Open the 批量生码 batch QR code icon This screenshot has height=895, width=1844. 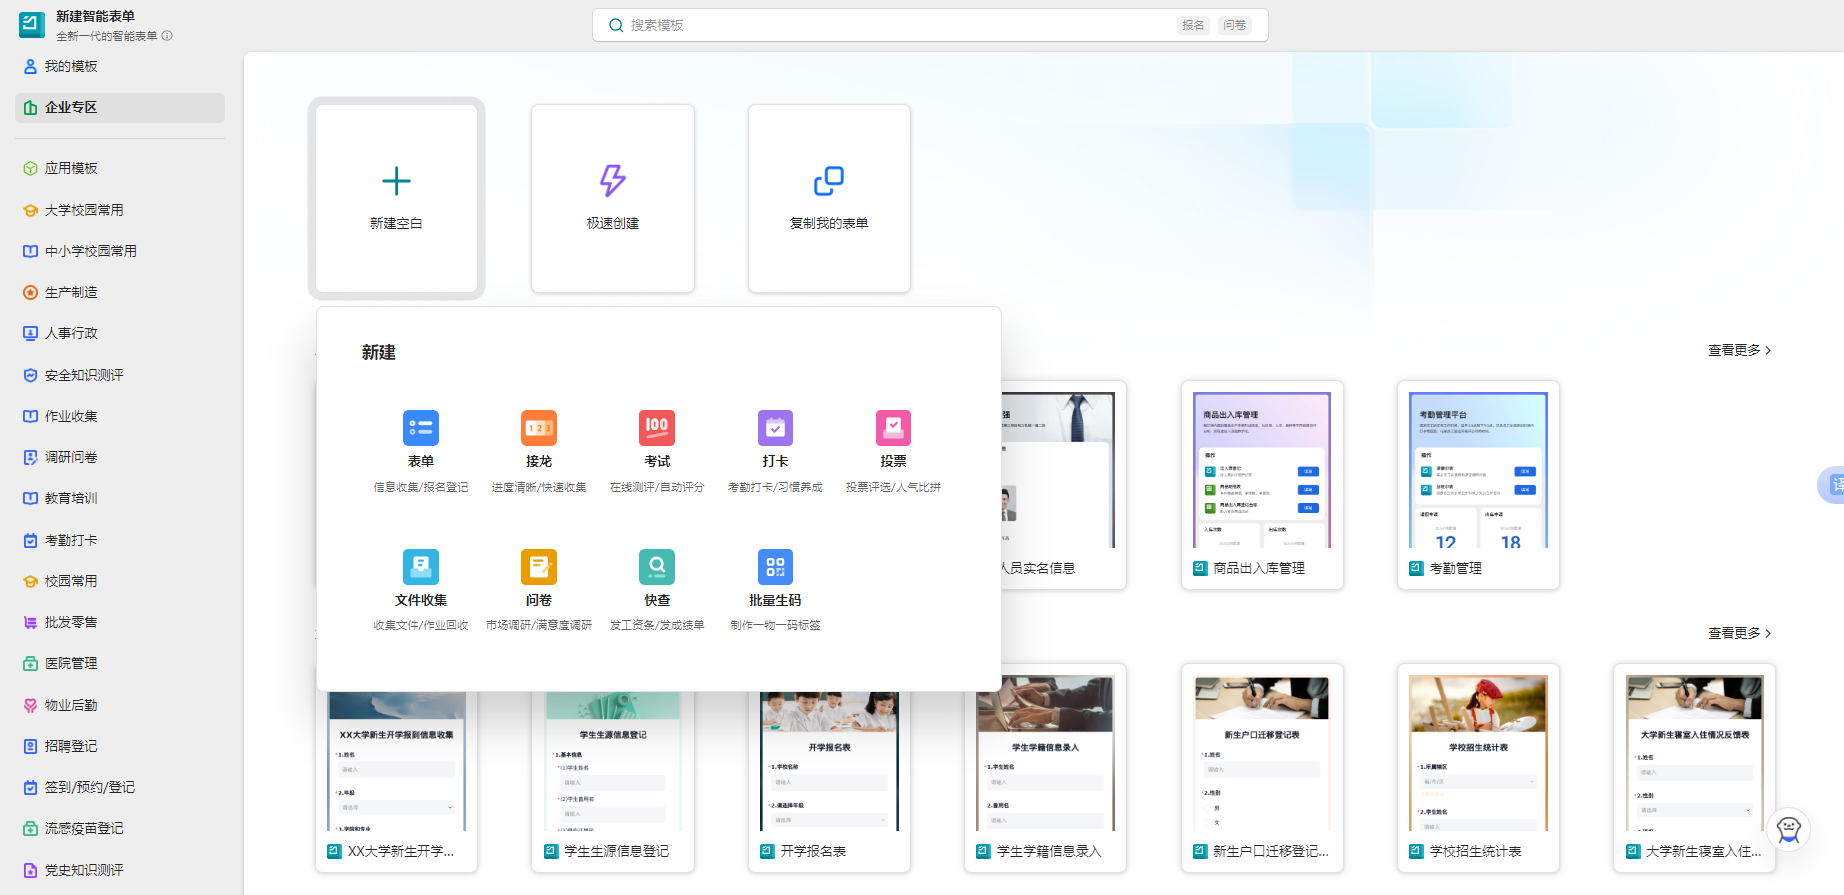[775, 567]
